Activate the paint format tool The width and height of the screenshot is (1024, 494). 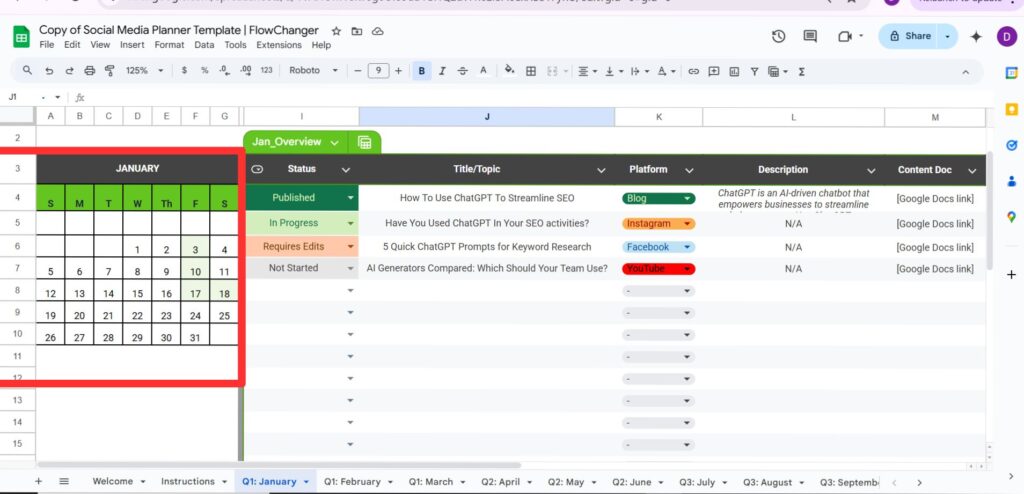click(x=110, y=71)
